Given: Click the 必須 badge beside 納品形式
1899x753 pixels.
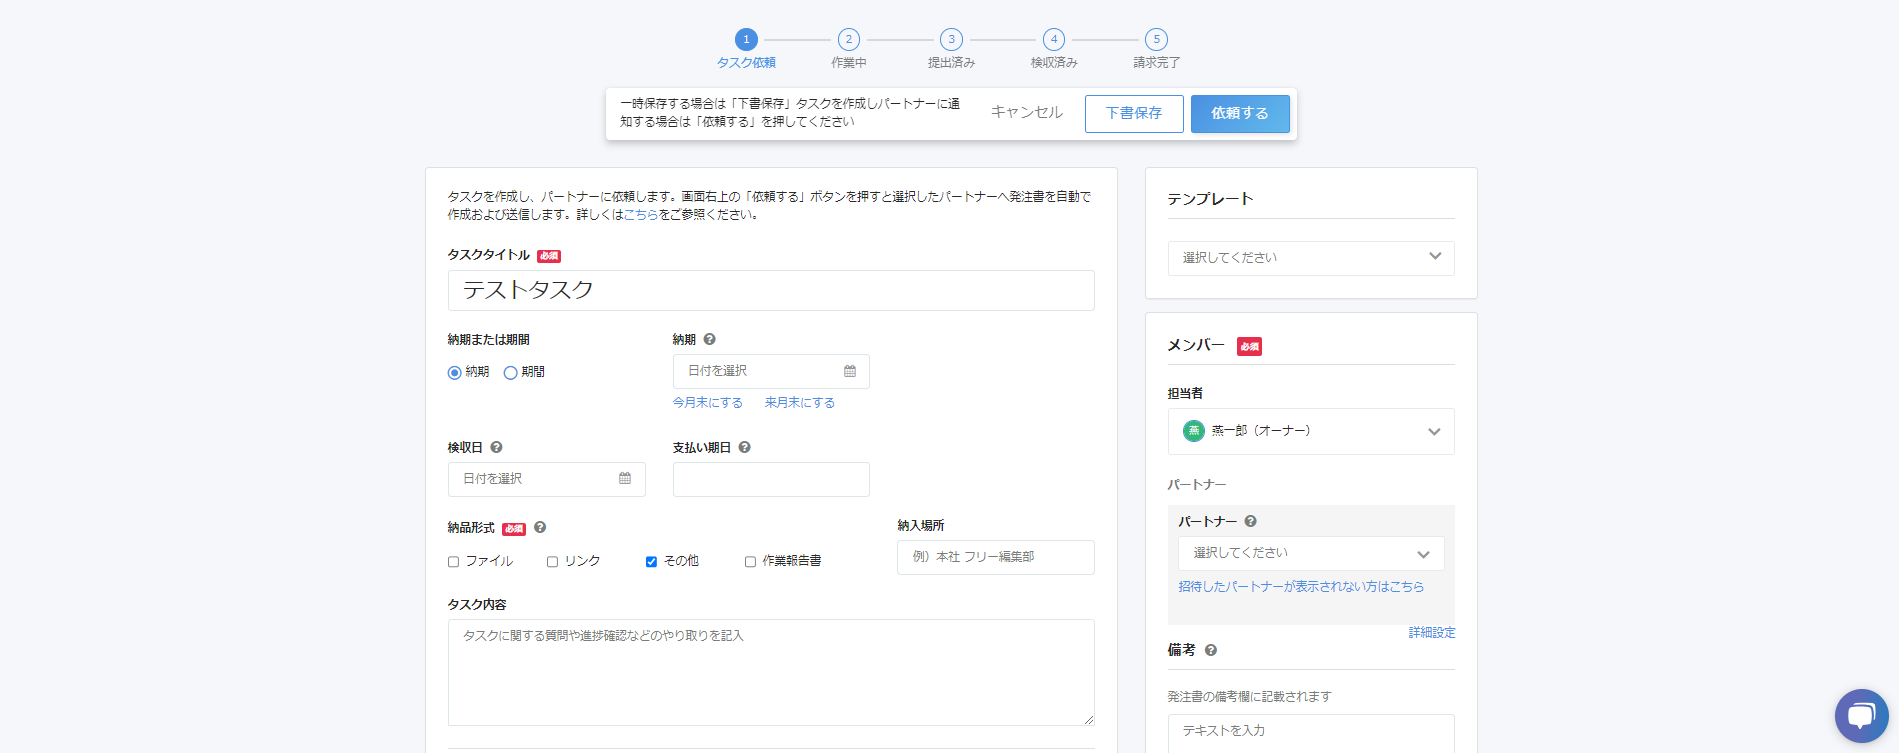Looking at the screenshot, I should coord(514,529).
